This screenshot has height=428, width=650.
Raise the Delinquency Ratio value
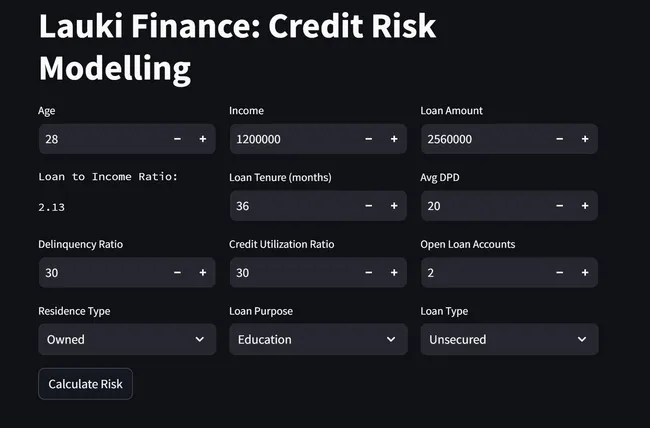click(x=203, y=272)
